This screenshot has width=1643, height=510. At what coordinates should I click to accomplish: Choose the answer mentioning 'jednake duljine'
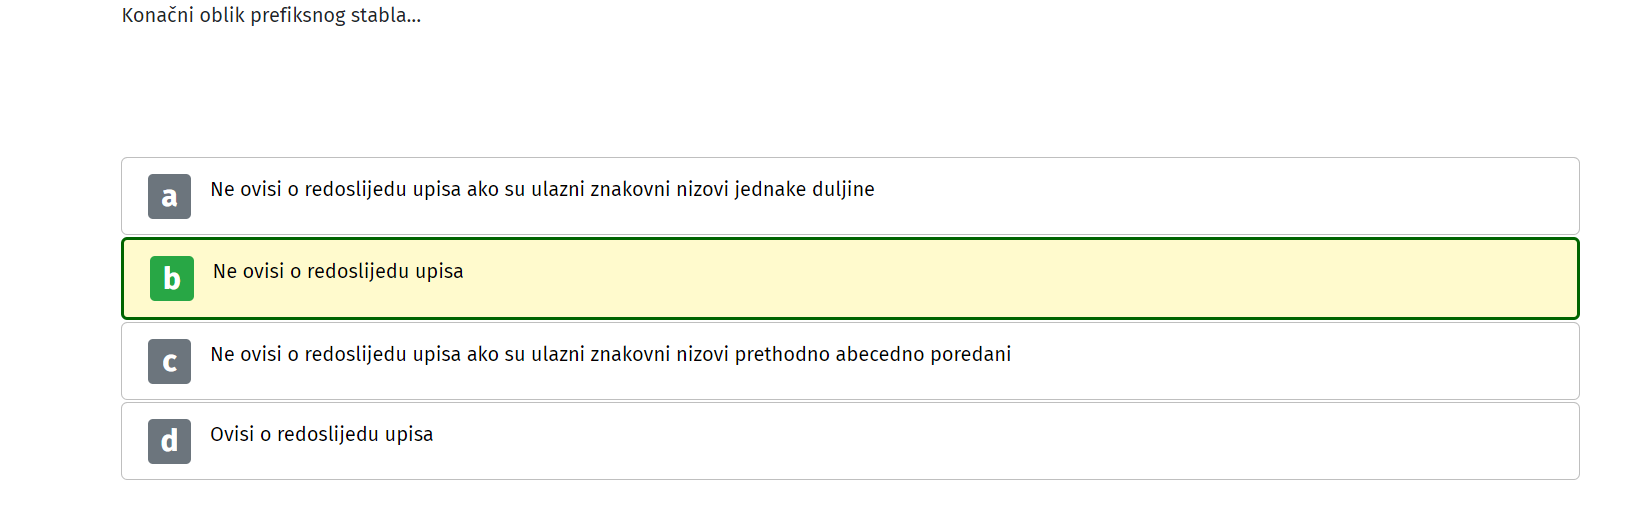pos(542,189)
